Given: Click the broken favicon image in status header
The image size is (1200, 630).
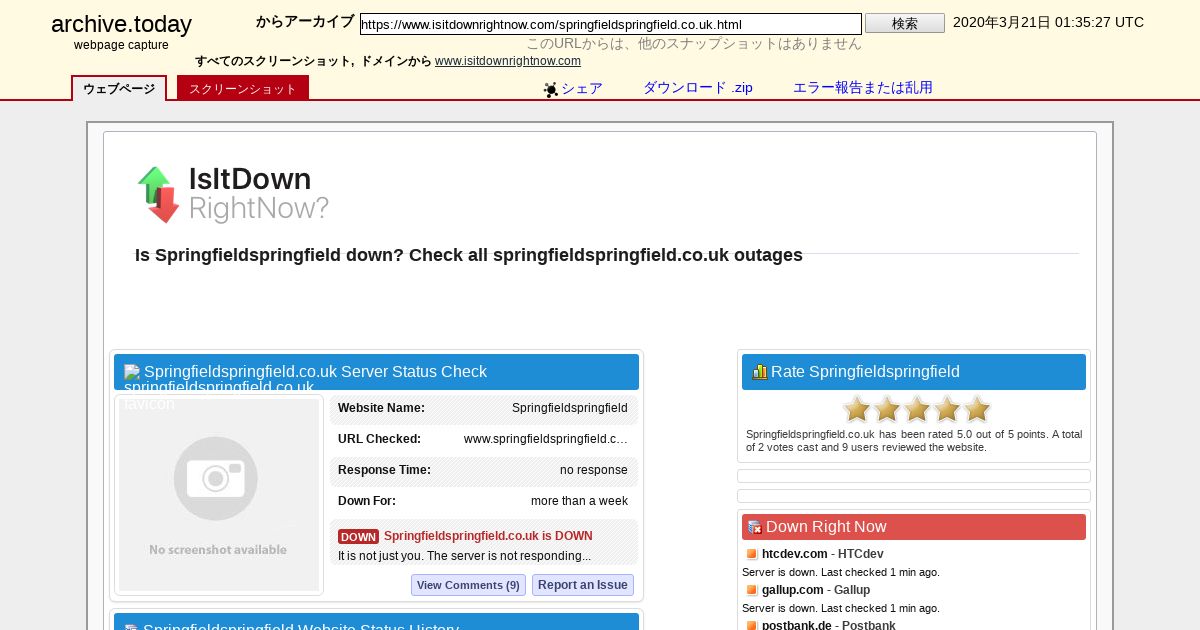Looking at the screenshot, I should pyautogui.click(x=131, y=372).
